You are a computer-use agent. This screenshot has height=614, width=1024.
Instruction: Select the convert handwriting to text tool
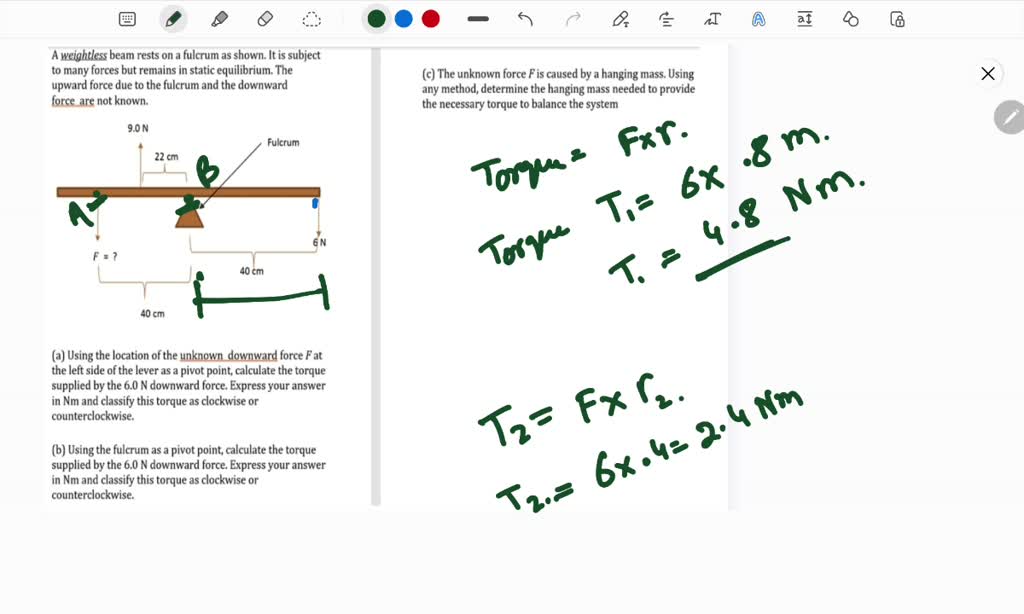[x=712, y=19]
